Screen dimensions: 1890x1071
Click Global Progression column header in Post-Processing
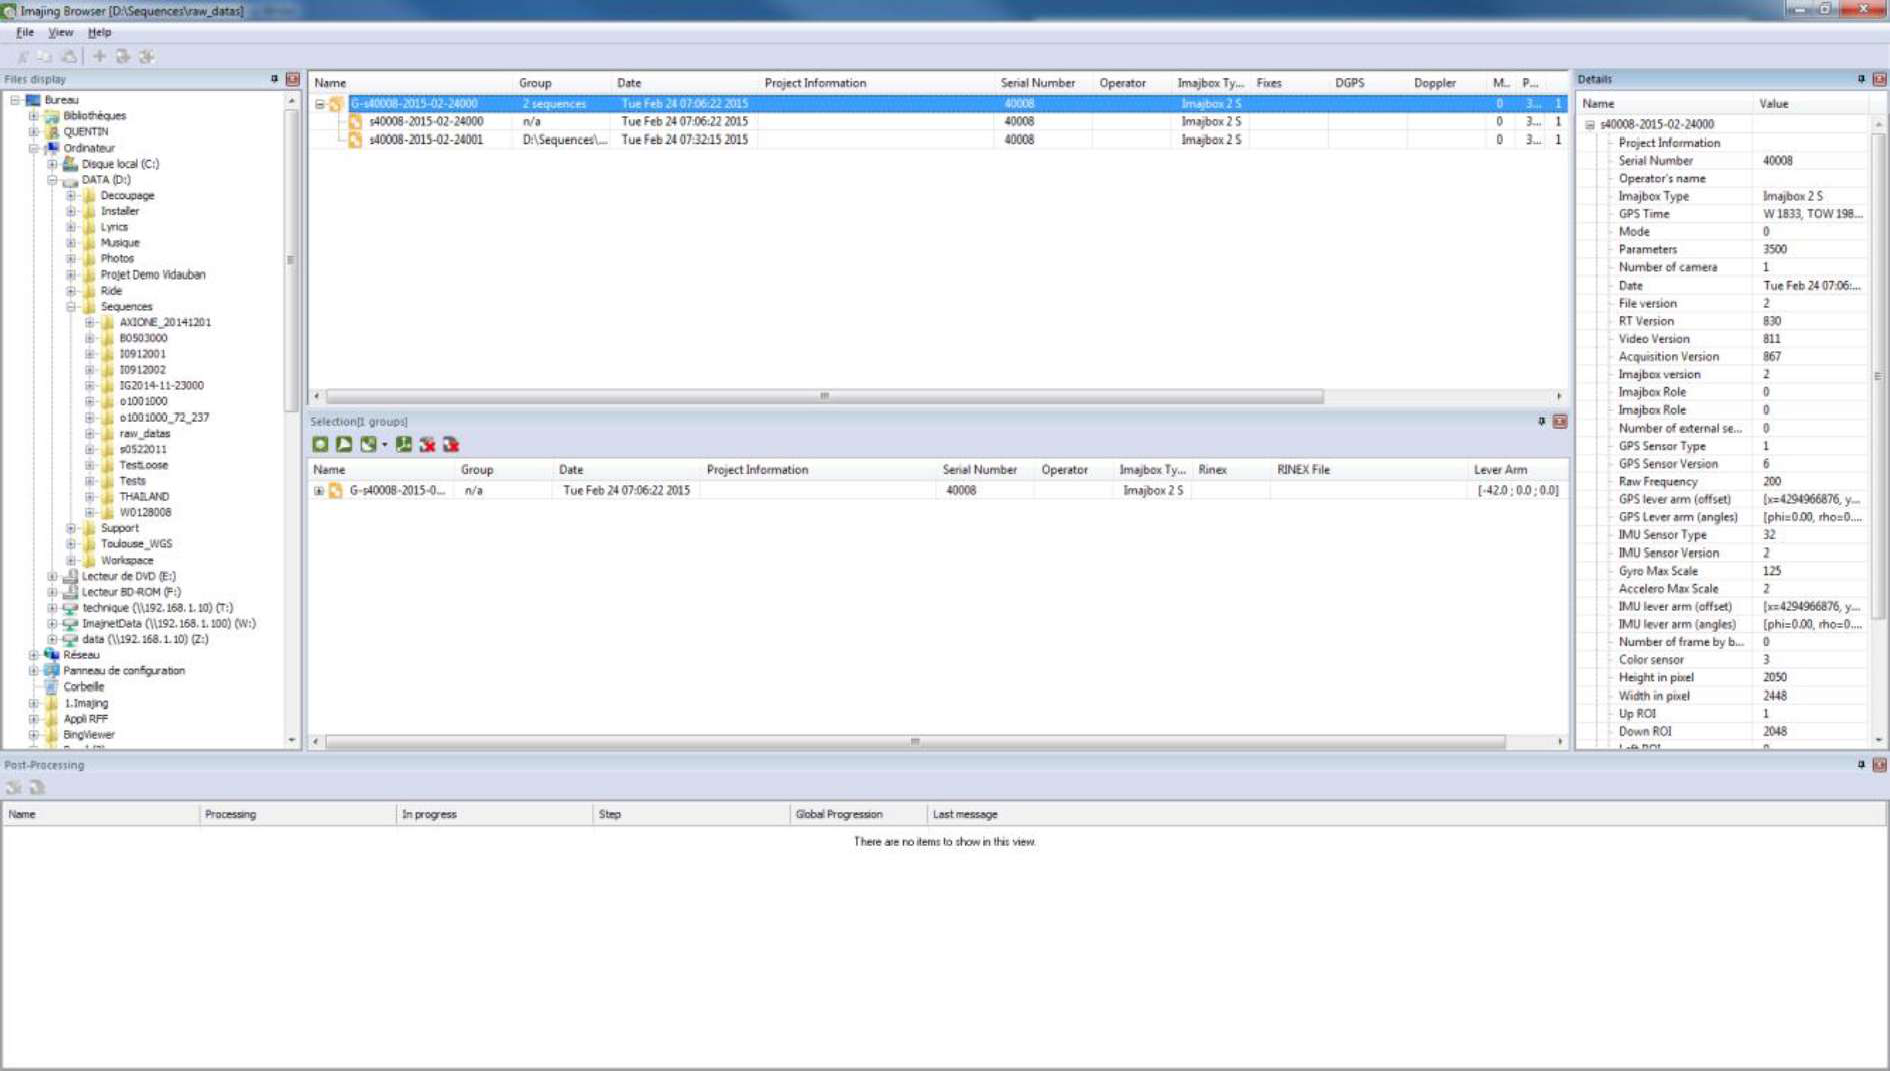click(x=858, y=814)
